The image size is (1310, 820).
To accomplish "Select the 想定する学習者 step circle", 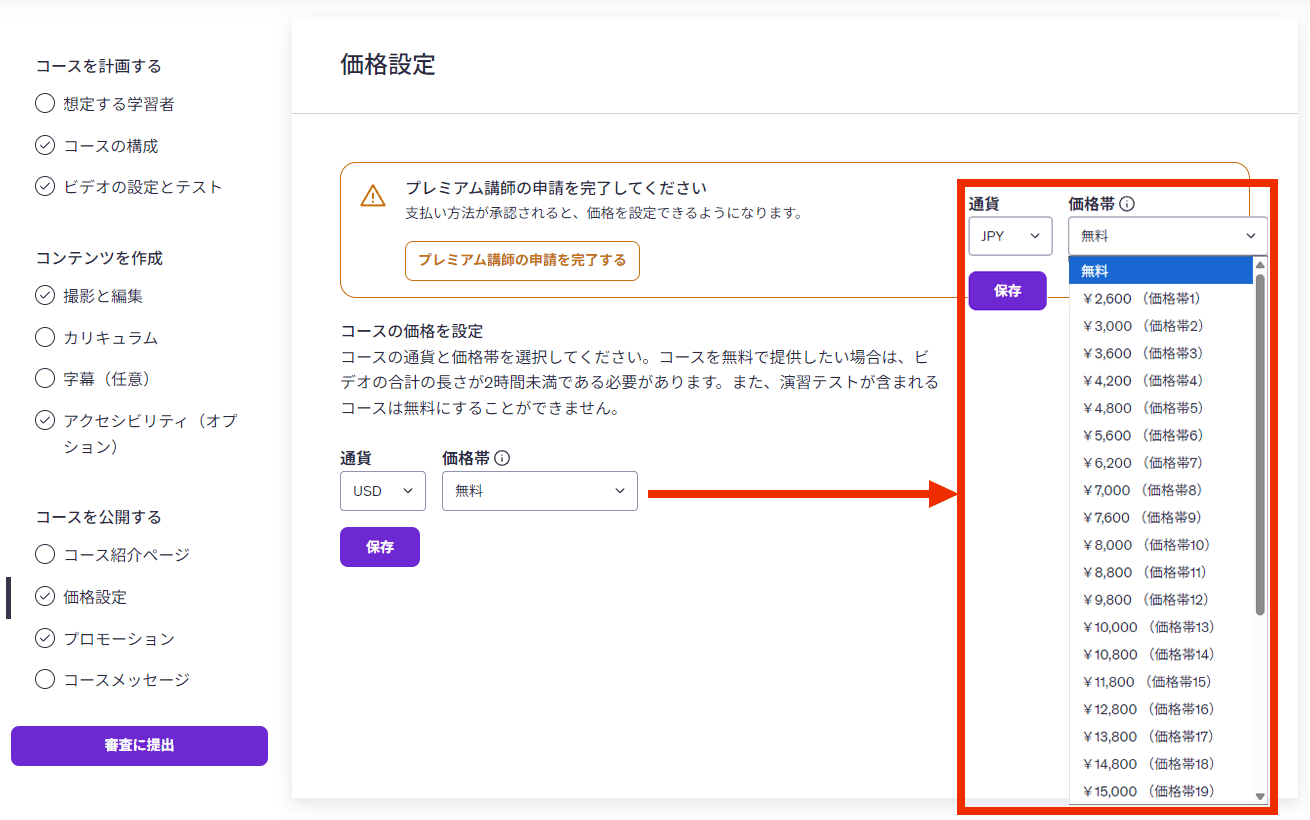I will [x=45, y=103].
